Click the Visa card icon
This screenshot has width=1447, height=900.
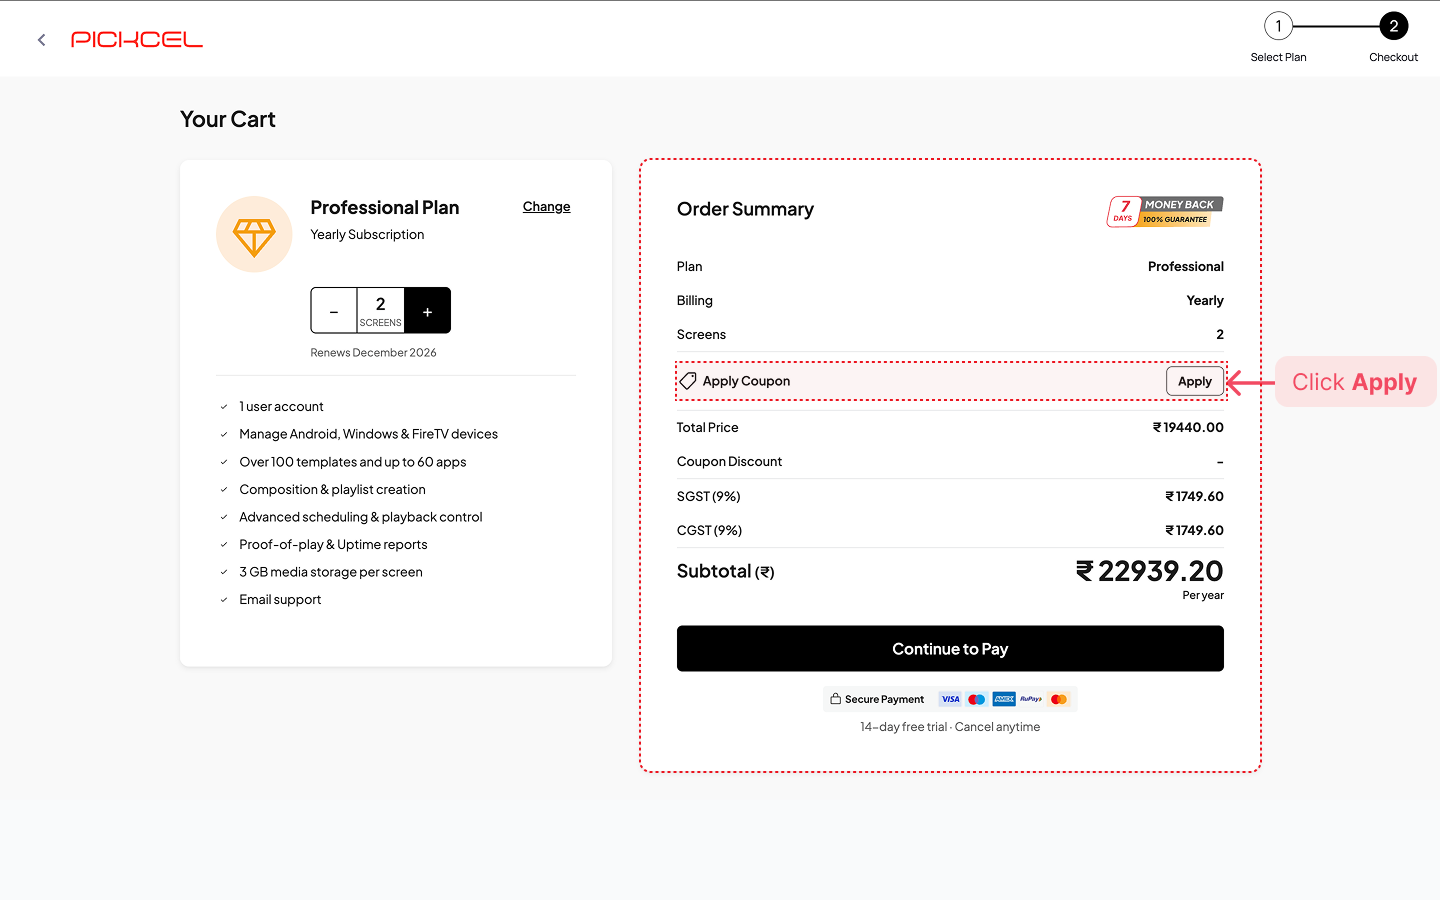point(950,699)
